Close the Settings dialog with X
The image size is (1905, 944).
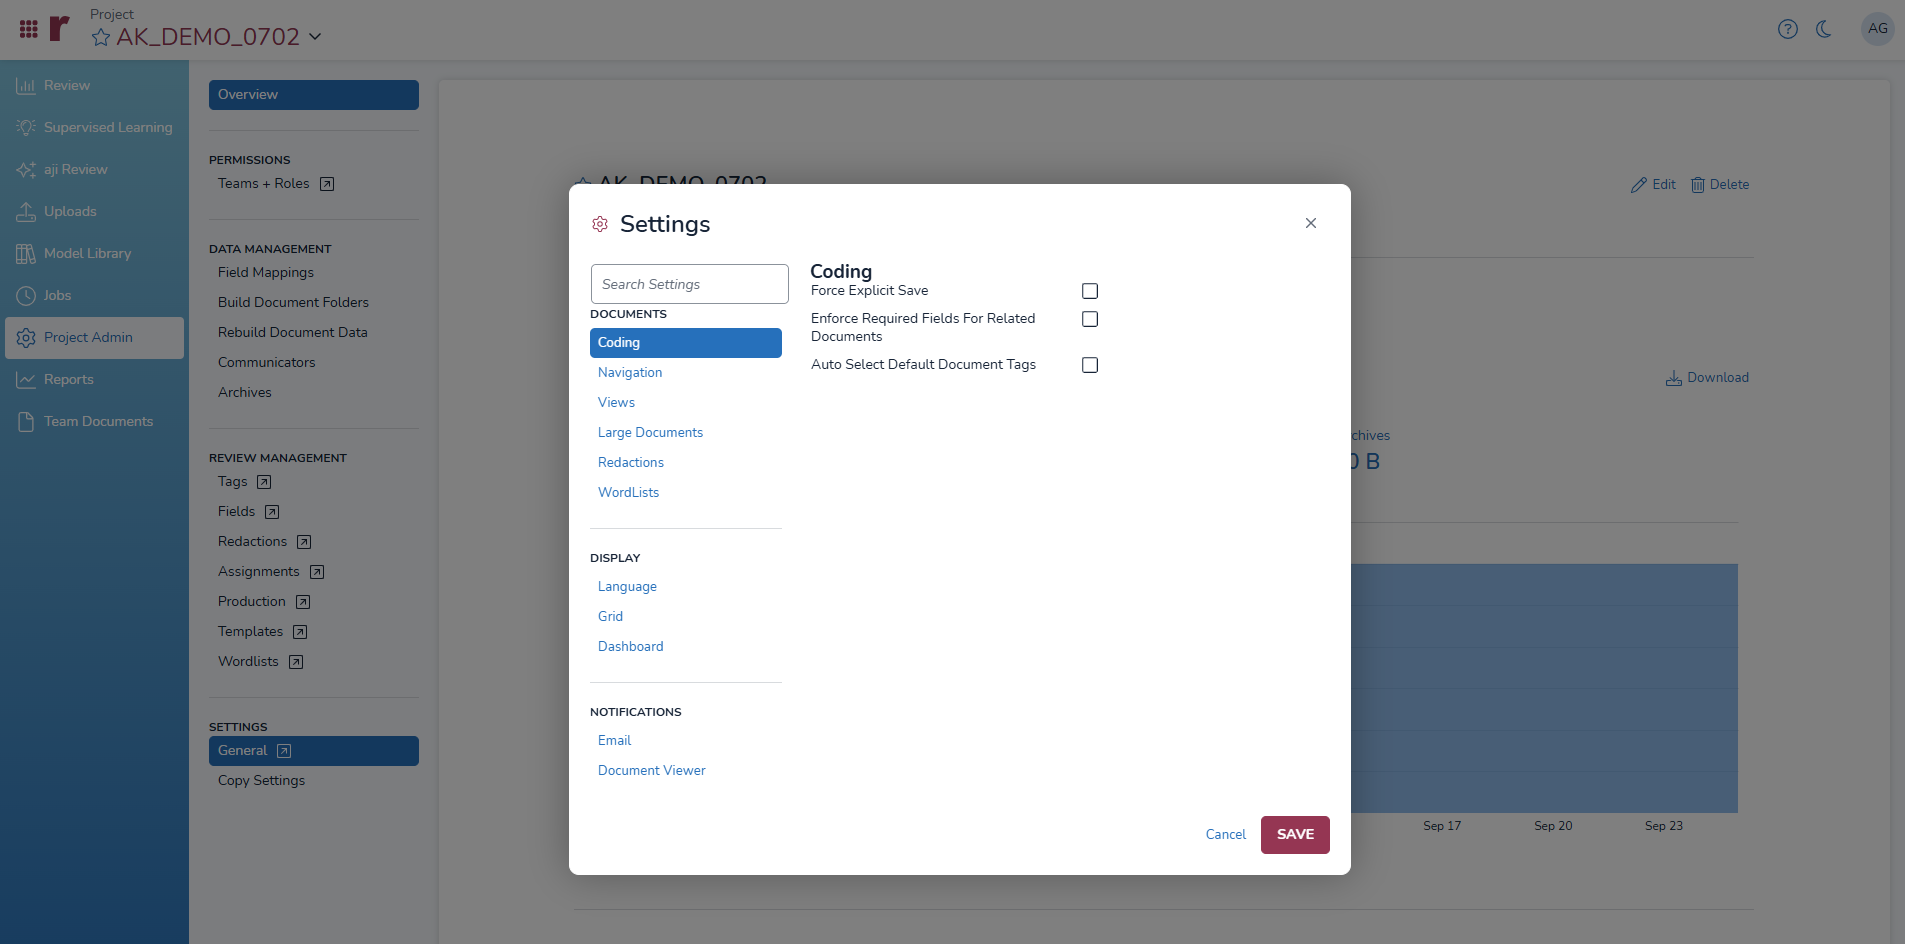tap(1310, 223)
